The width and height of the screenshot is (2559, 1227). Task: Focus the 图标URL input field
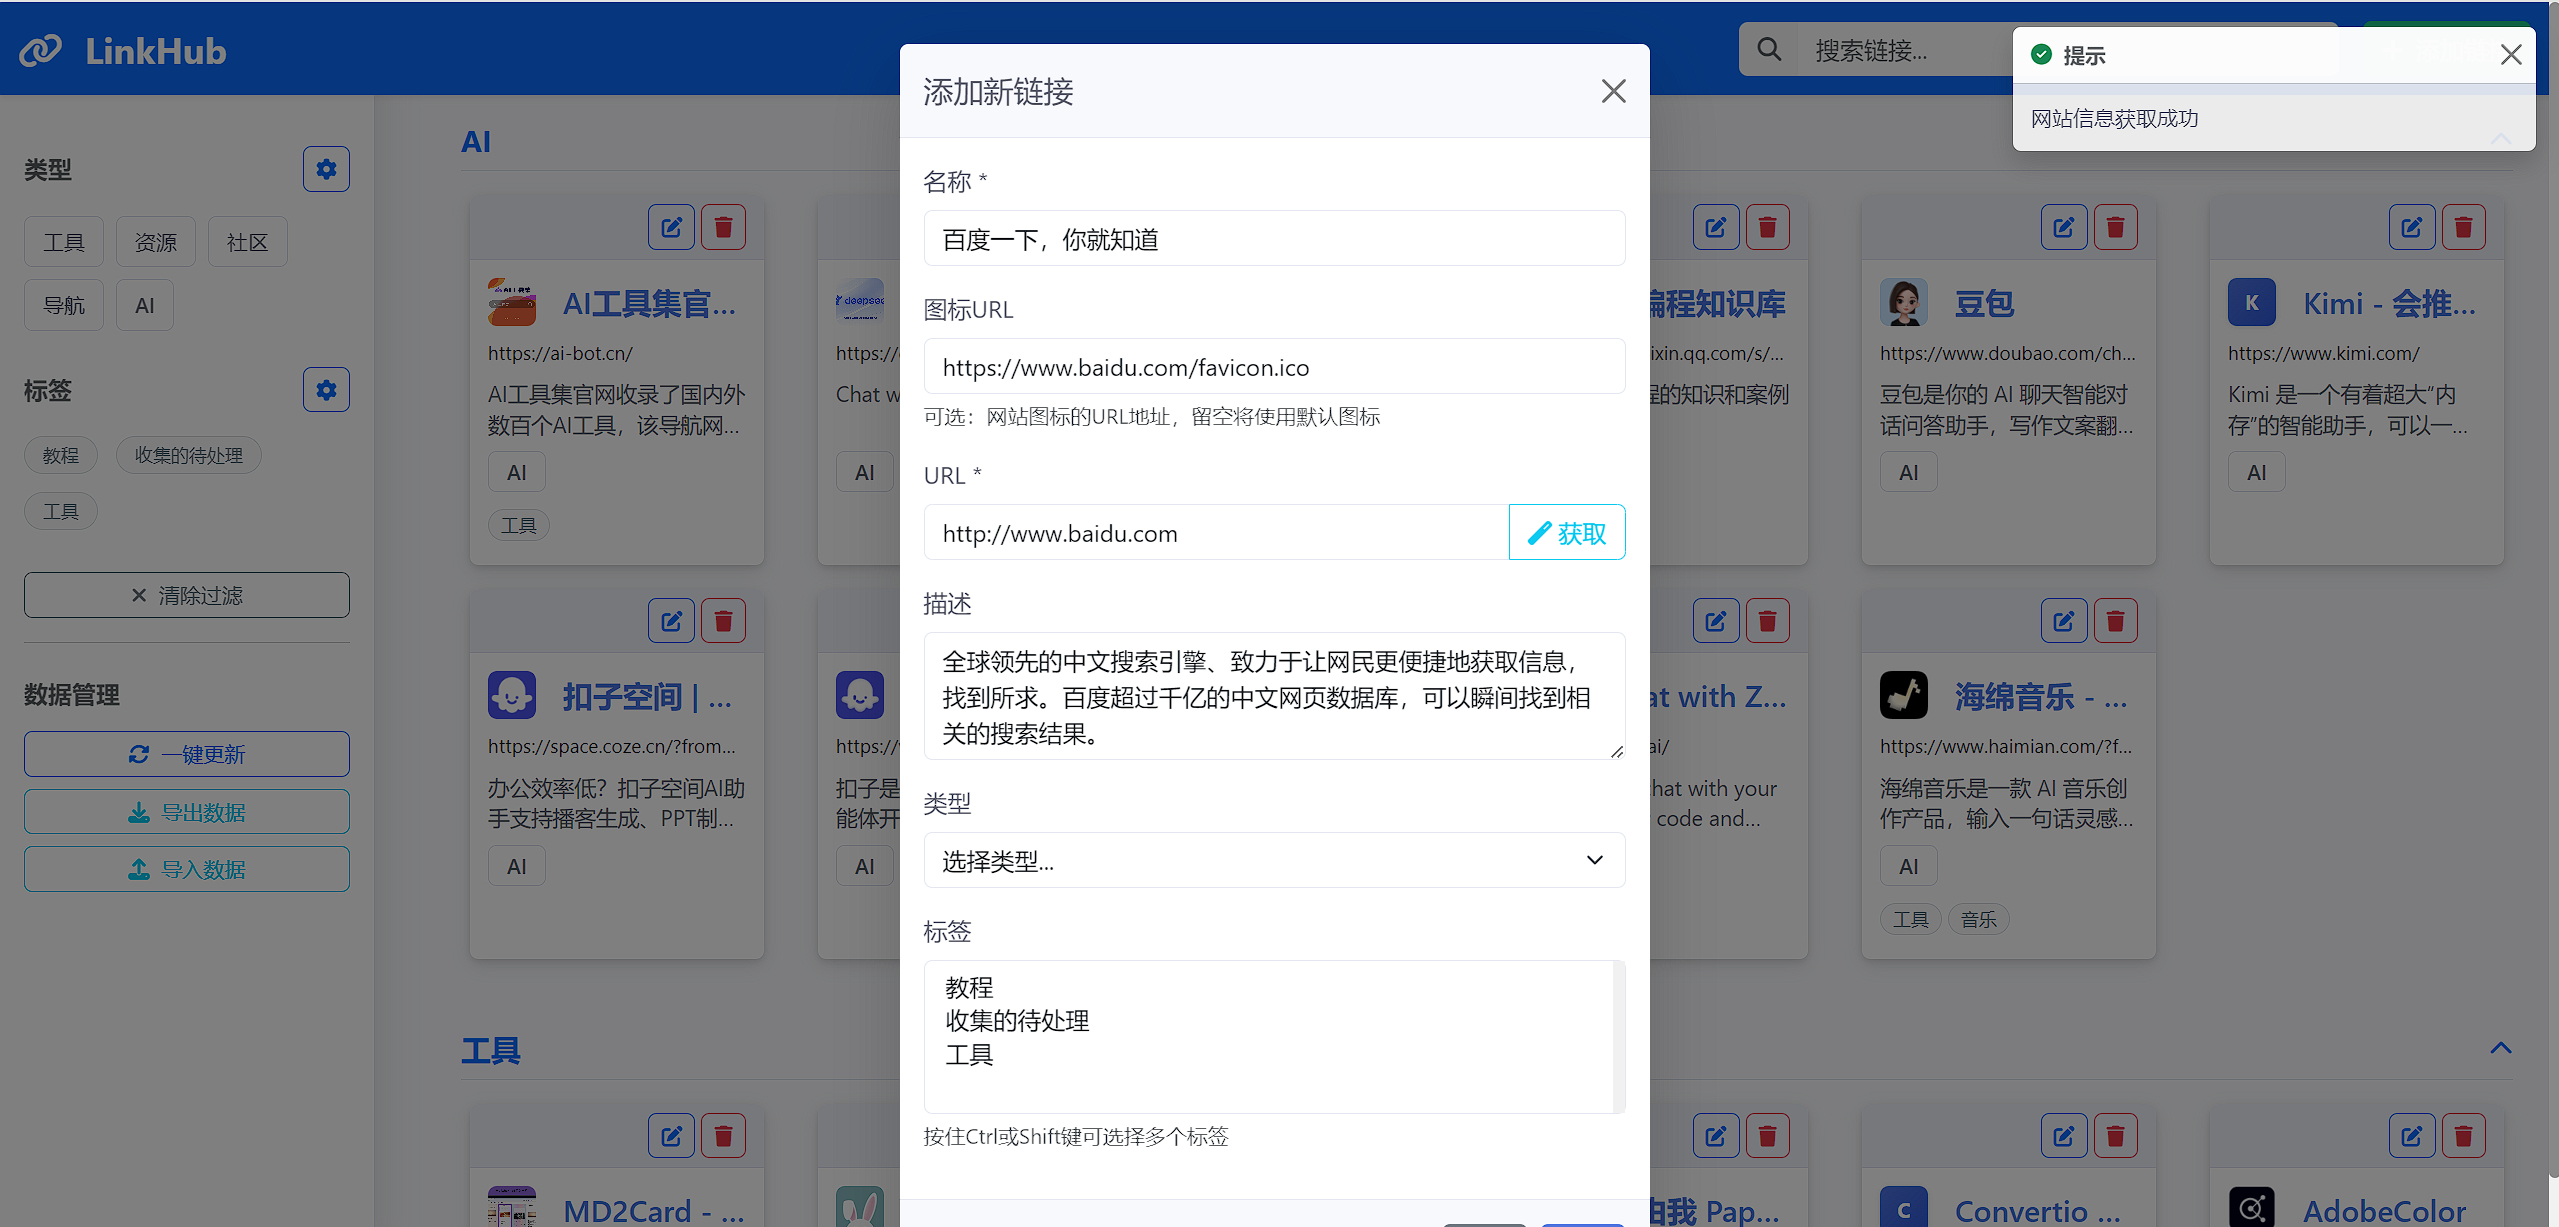pos(1274,366)
